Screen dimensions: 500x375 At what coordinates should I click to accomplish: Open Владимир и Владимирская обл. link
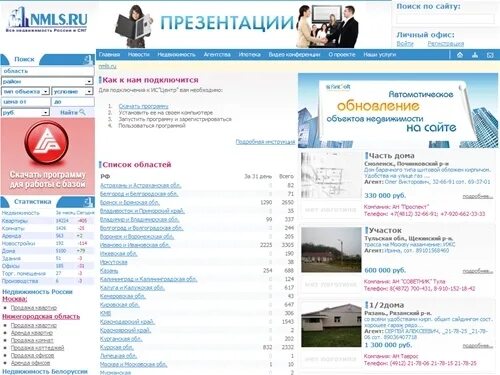point(139,220)
